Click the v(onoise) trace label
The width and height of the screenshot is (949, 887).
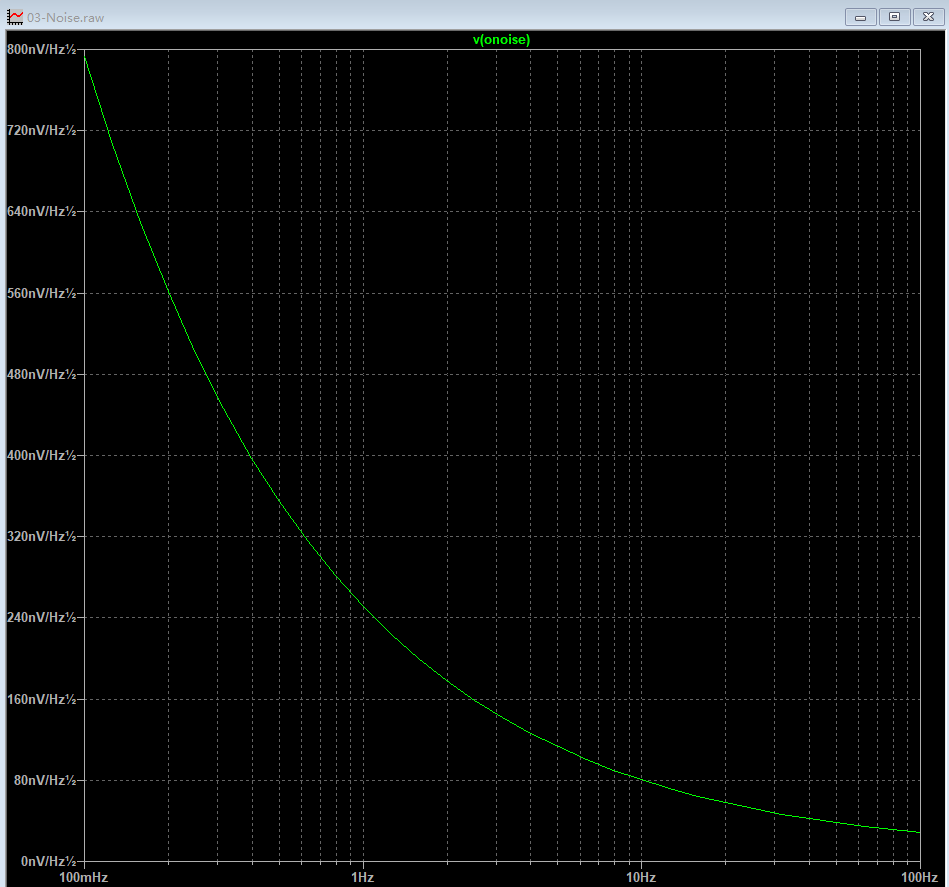click(x=501, y=40)
